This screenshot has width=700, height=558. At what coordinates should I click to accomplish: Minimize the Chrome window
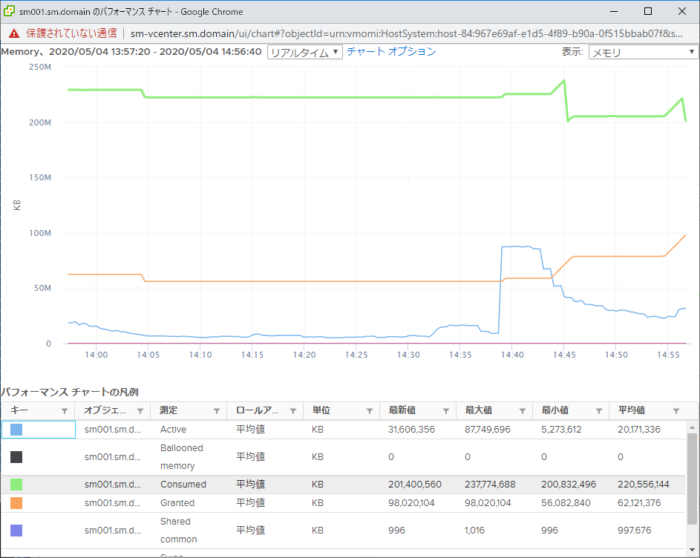point(614,11)
